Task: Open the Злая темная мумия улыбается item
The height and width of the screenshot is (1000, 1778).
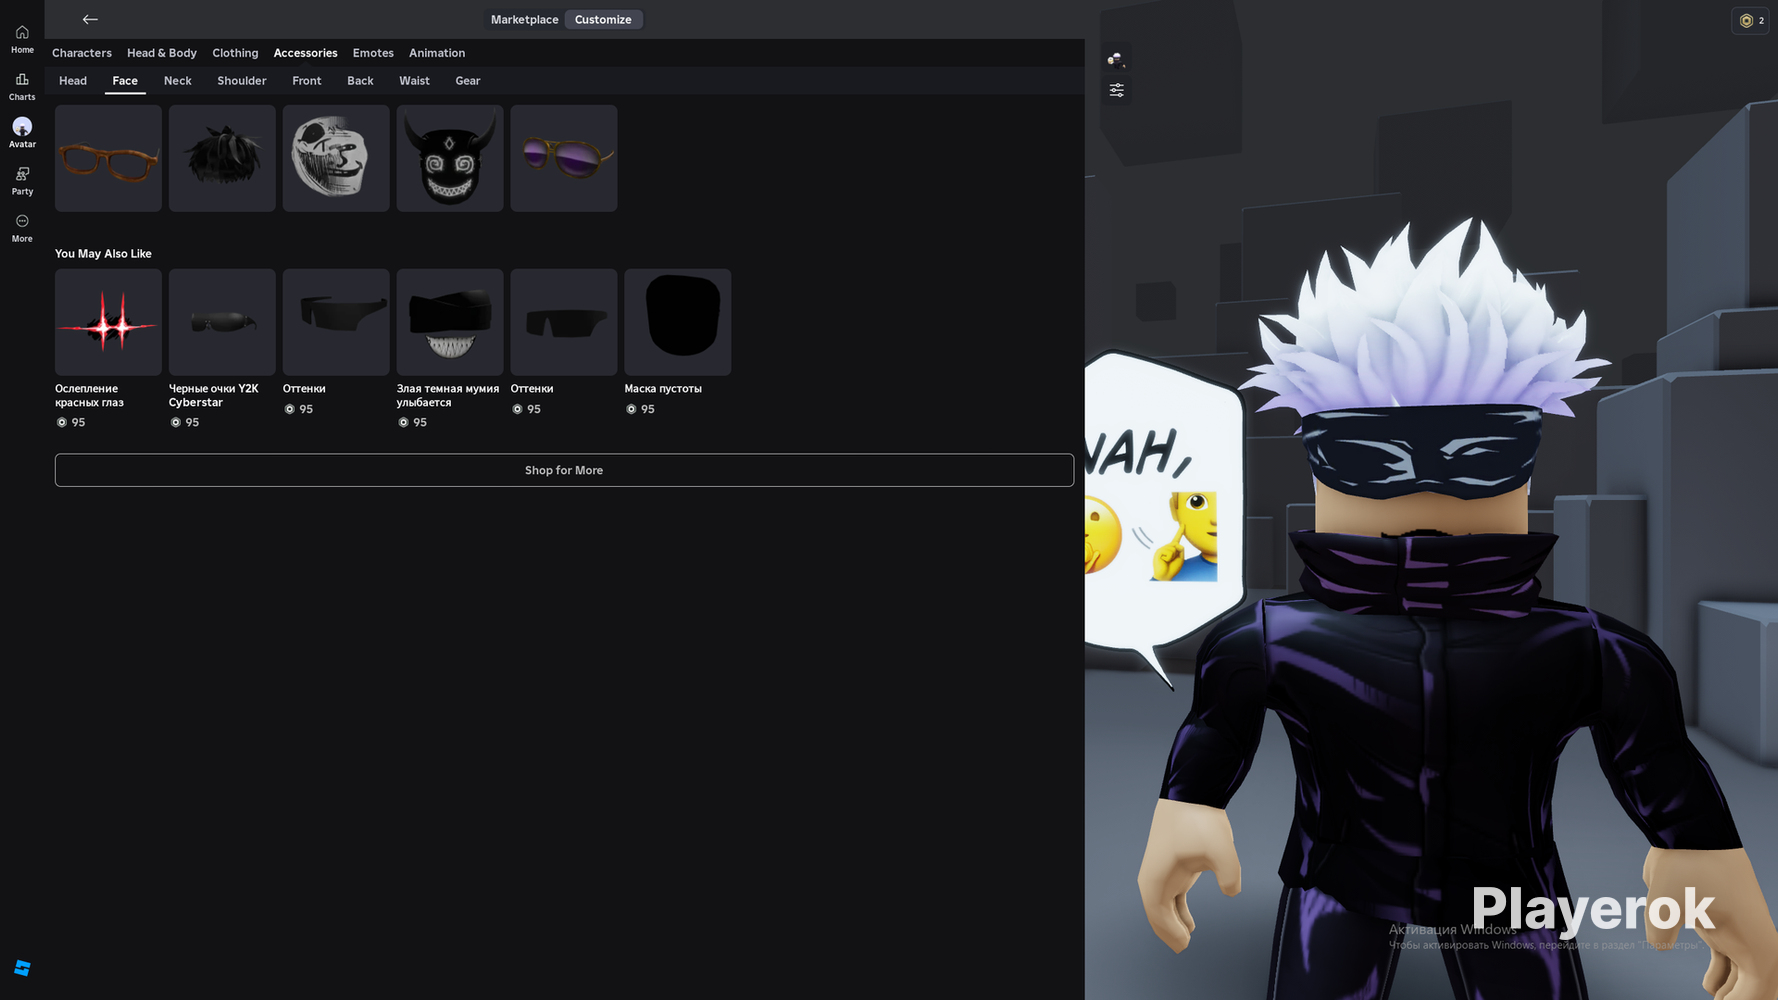Action: pos(450,349)
